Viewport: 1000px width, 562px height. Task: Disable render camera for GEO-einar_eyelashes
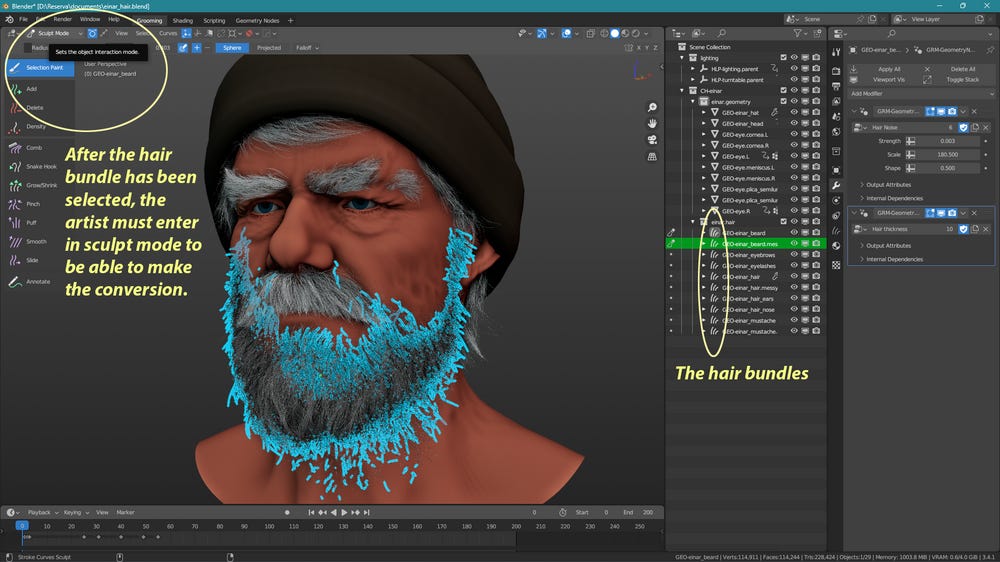[816, 265]
